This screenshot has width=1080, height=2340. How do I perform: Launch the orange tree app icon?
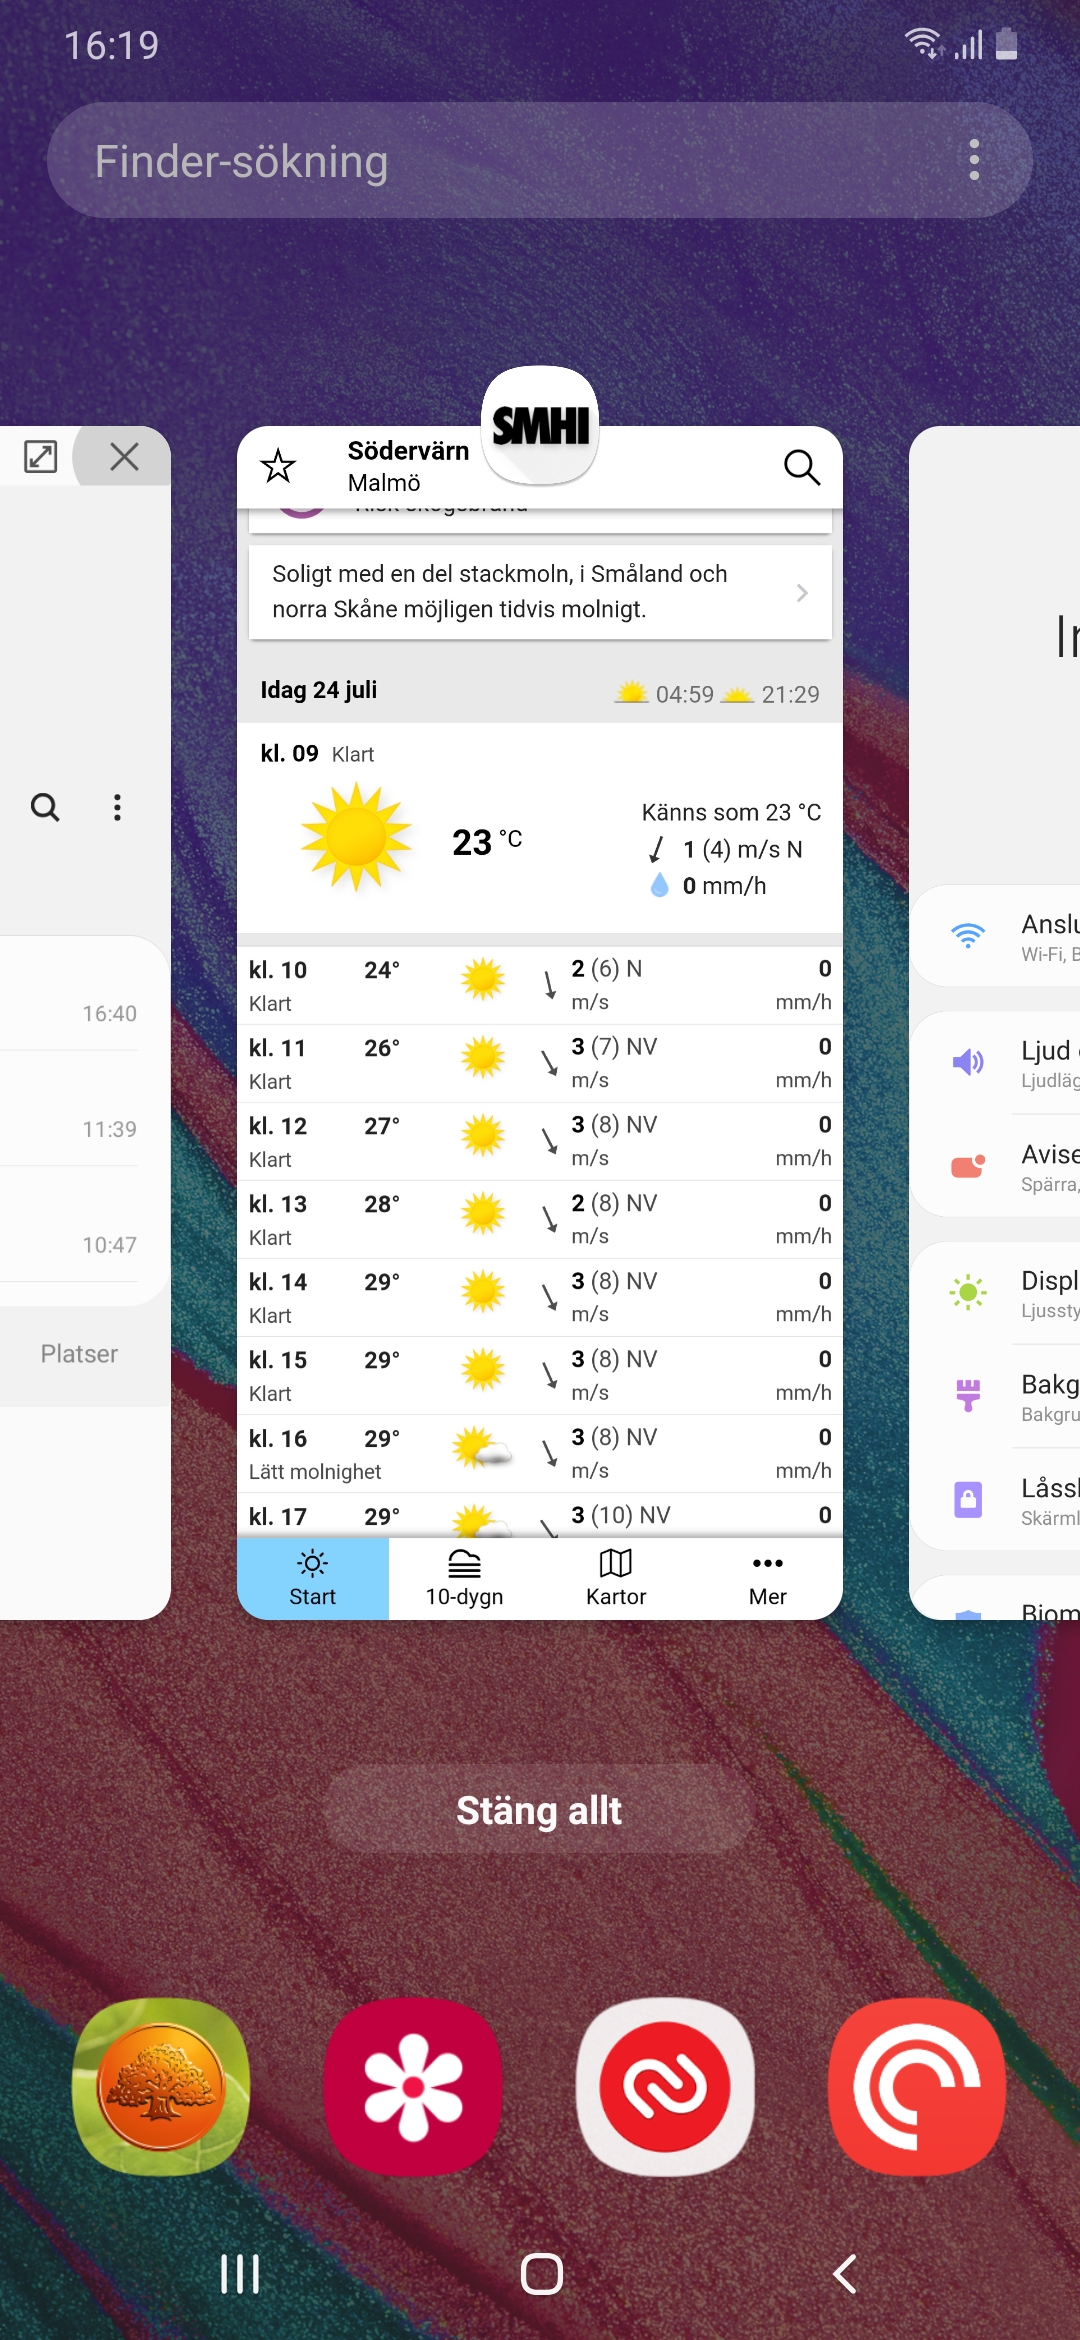(x=160, y=2087)
